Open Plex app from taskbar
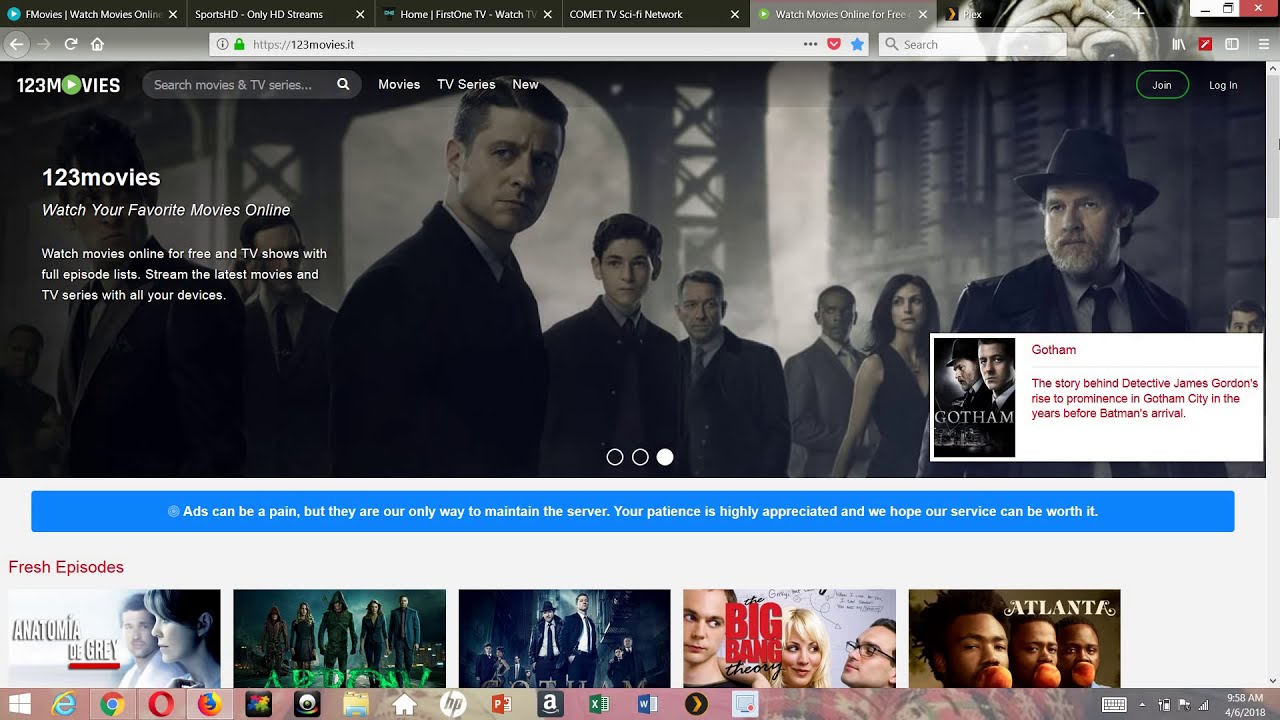 697,704
